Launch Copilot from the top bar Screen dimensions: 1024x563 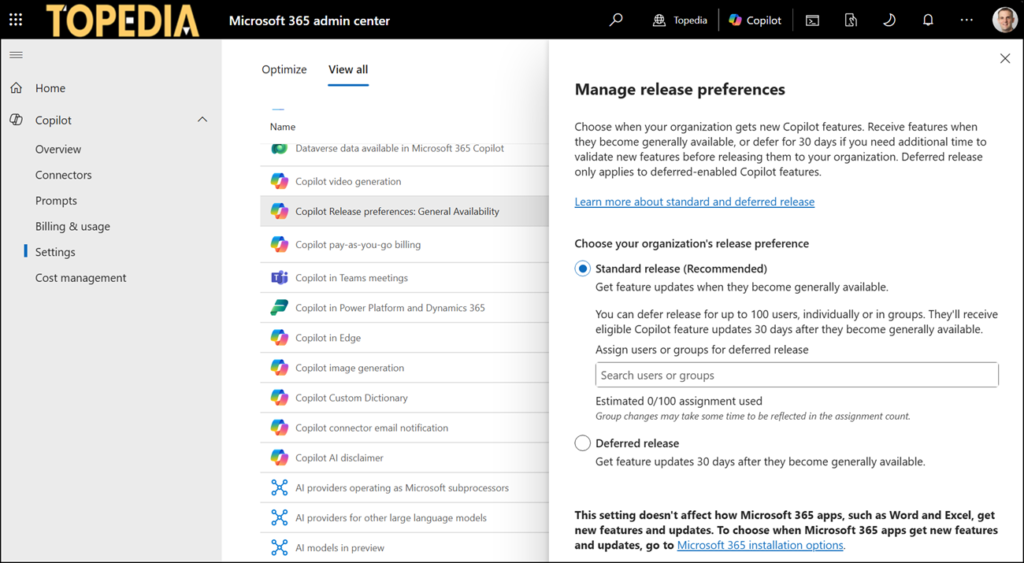tap(755, 20)
